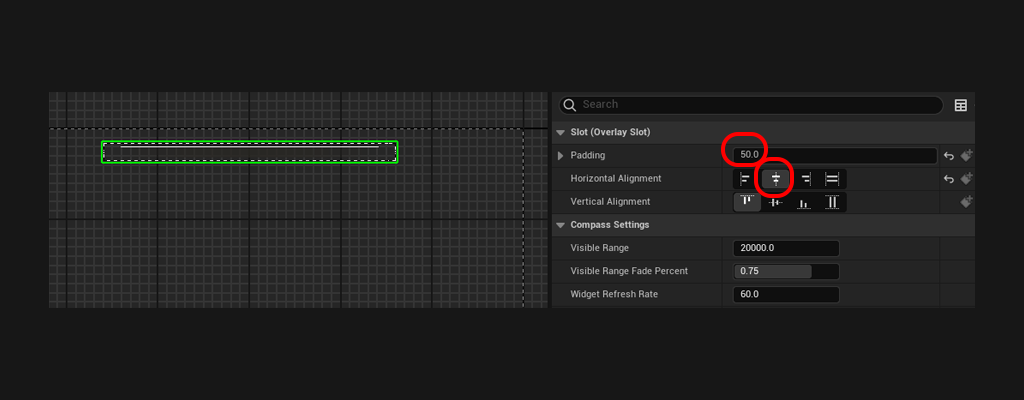Screen dimensions: 1024x400
Task: Click the Vertical Alignment label
Action: tap(610, 202)
